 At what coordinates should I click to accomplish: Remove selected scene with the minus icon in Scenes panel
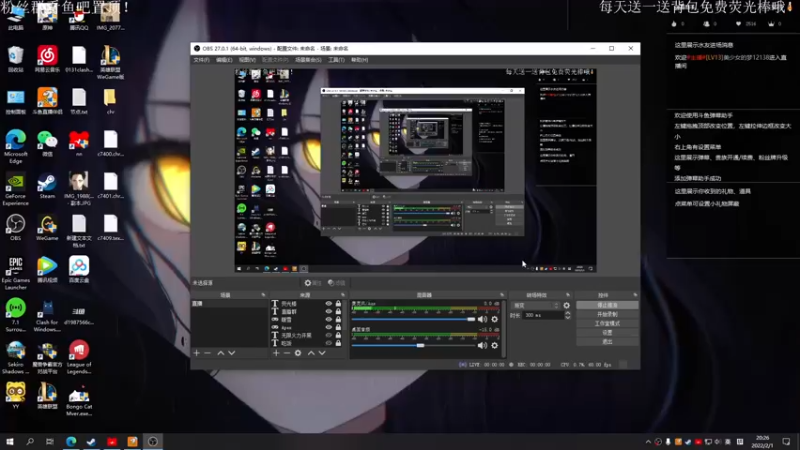[x=207, y=353]
